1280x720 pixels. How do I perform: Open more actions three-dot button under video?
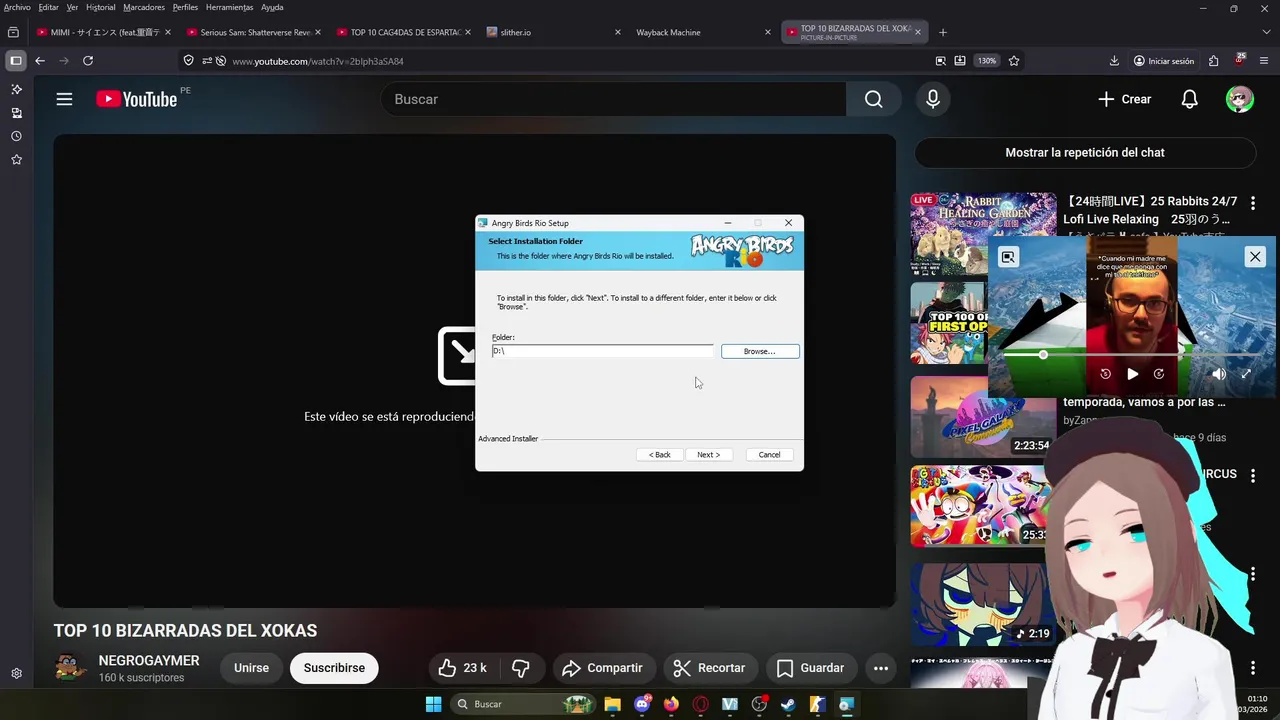click(x=881, y=668)
